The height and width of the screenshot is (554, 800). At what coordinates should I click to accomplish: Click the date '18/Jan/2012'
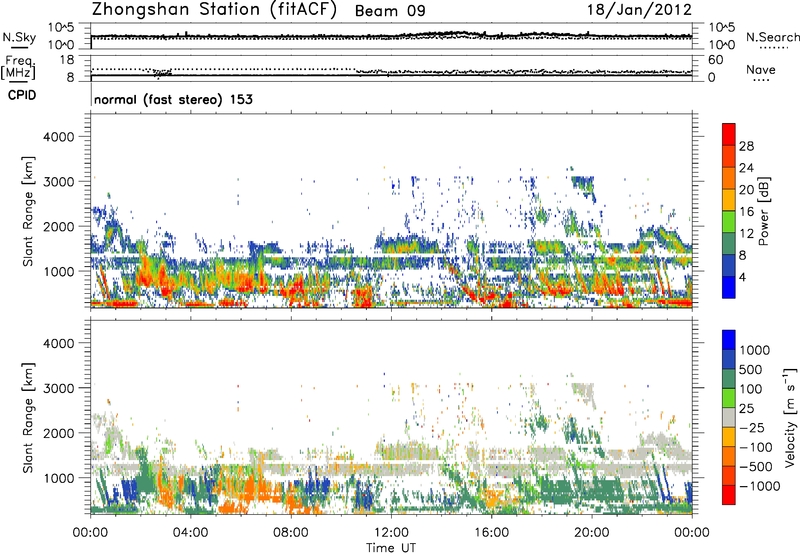(639, 10)
